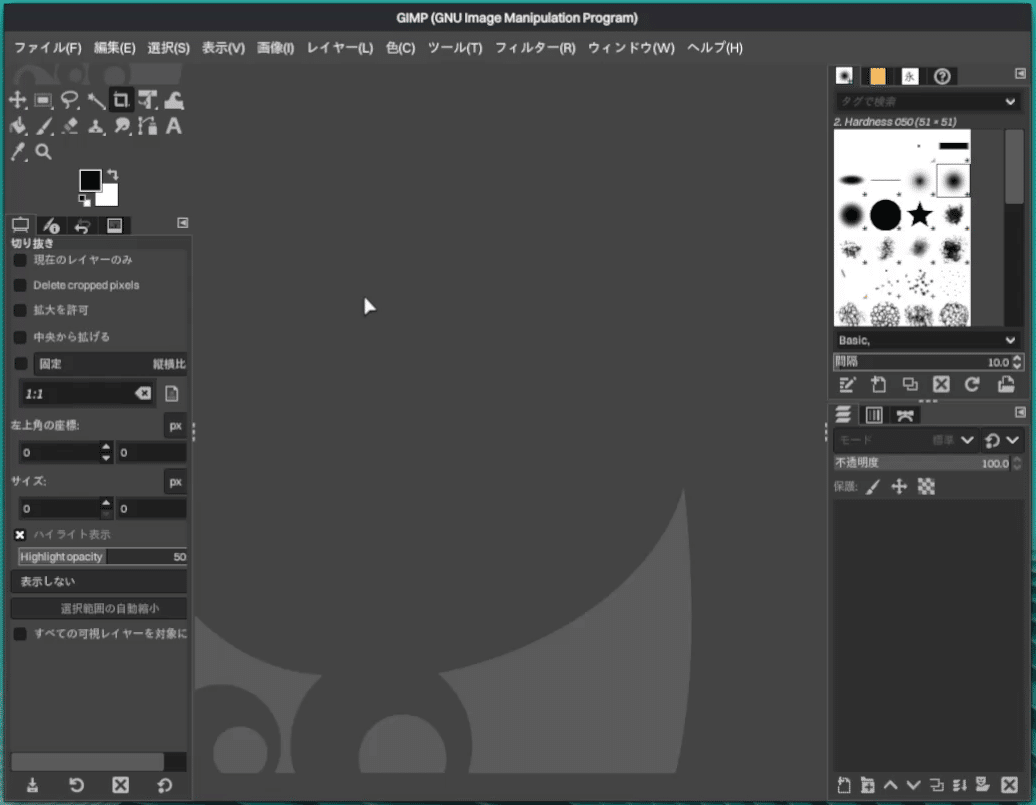Refresh the brushes list
Viewport: 1036px width, 805px height.
pos(973,385)
